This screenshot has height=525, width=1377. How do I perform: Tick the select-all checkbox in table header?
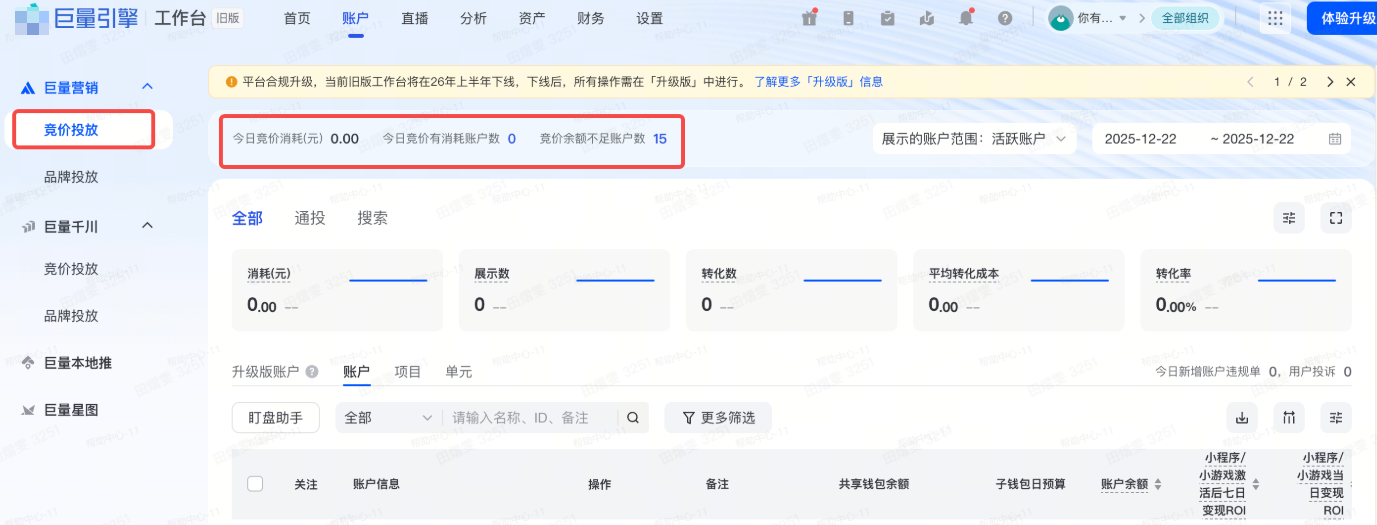[255, 484]
